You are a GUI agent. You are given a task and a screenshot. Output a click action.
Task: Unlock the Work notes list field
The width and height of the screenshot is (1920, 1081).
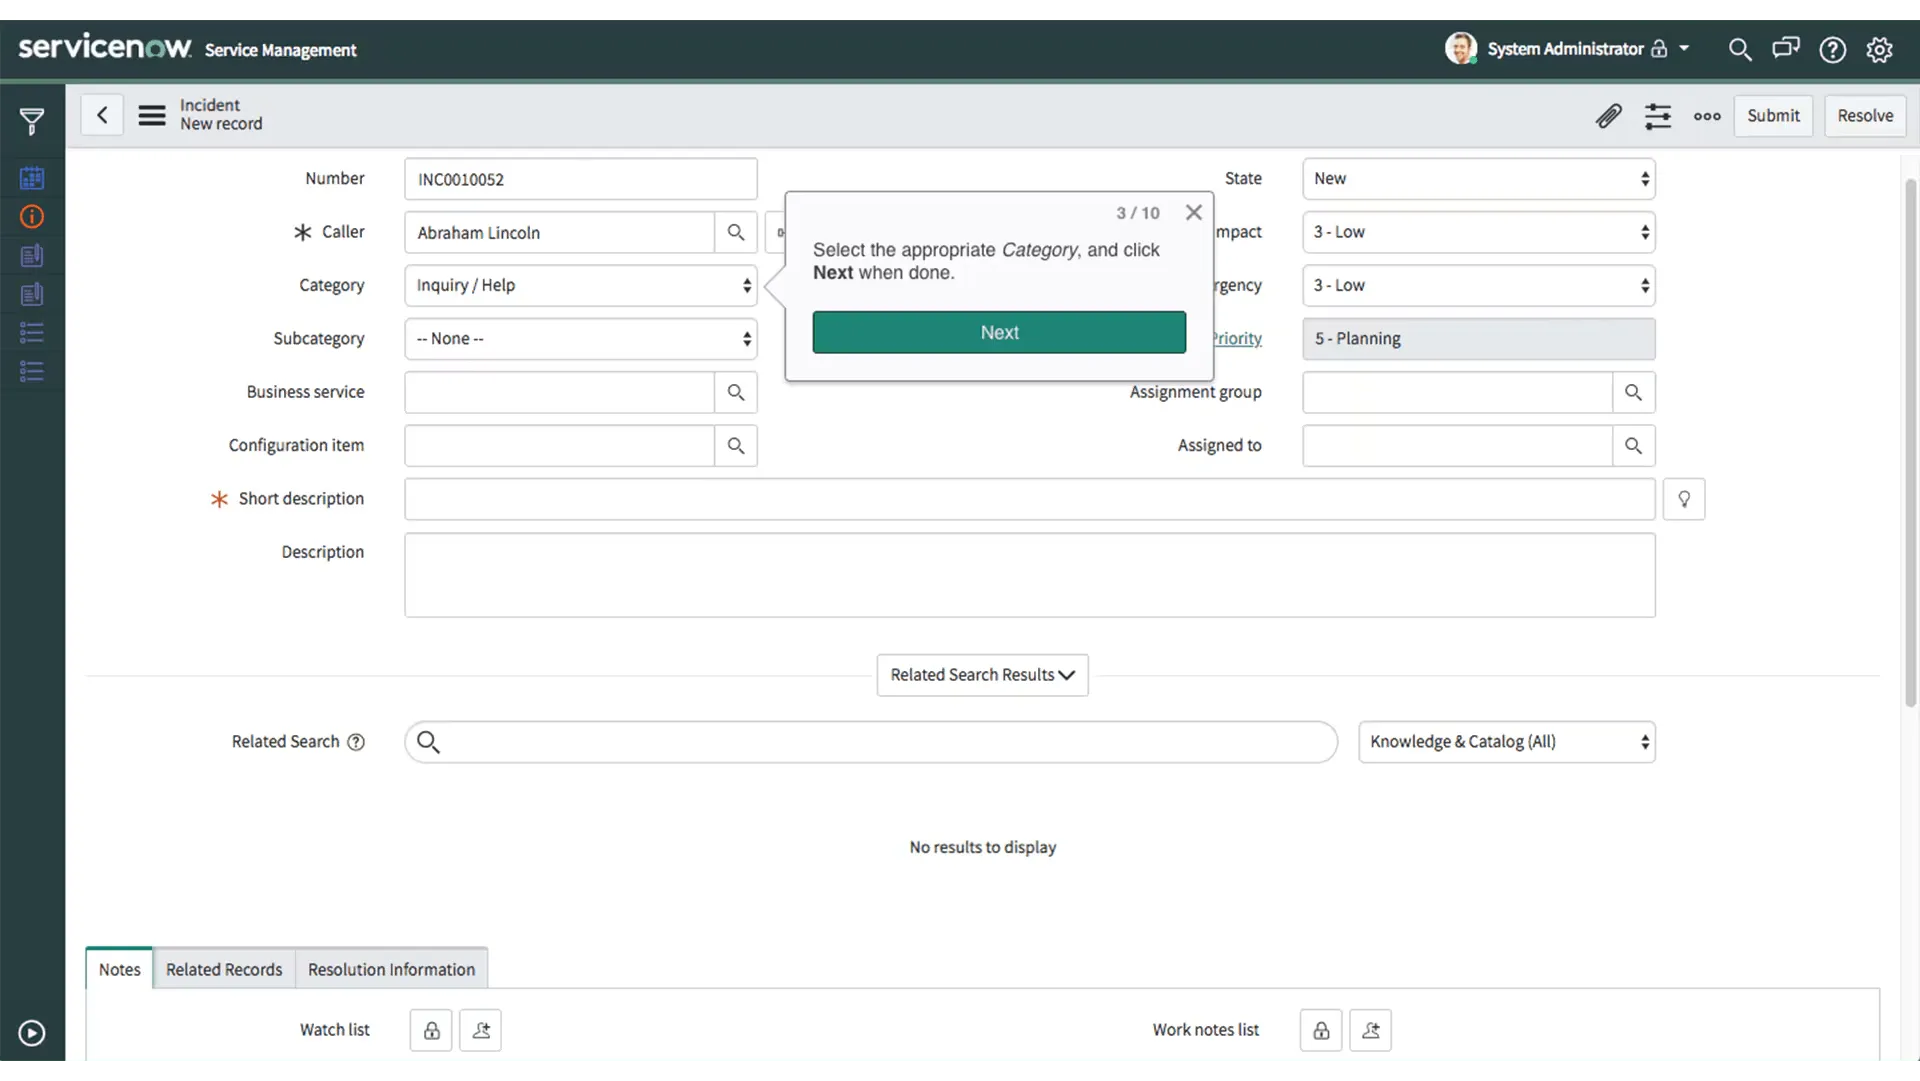click(1321, 1030)
